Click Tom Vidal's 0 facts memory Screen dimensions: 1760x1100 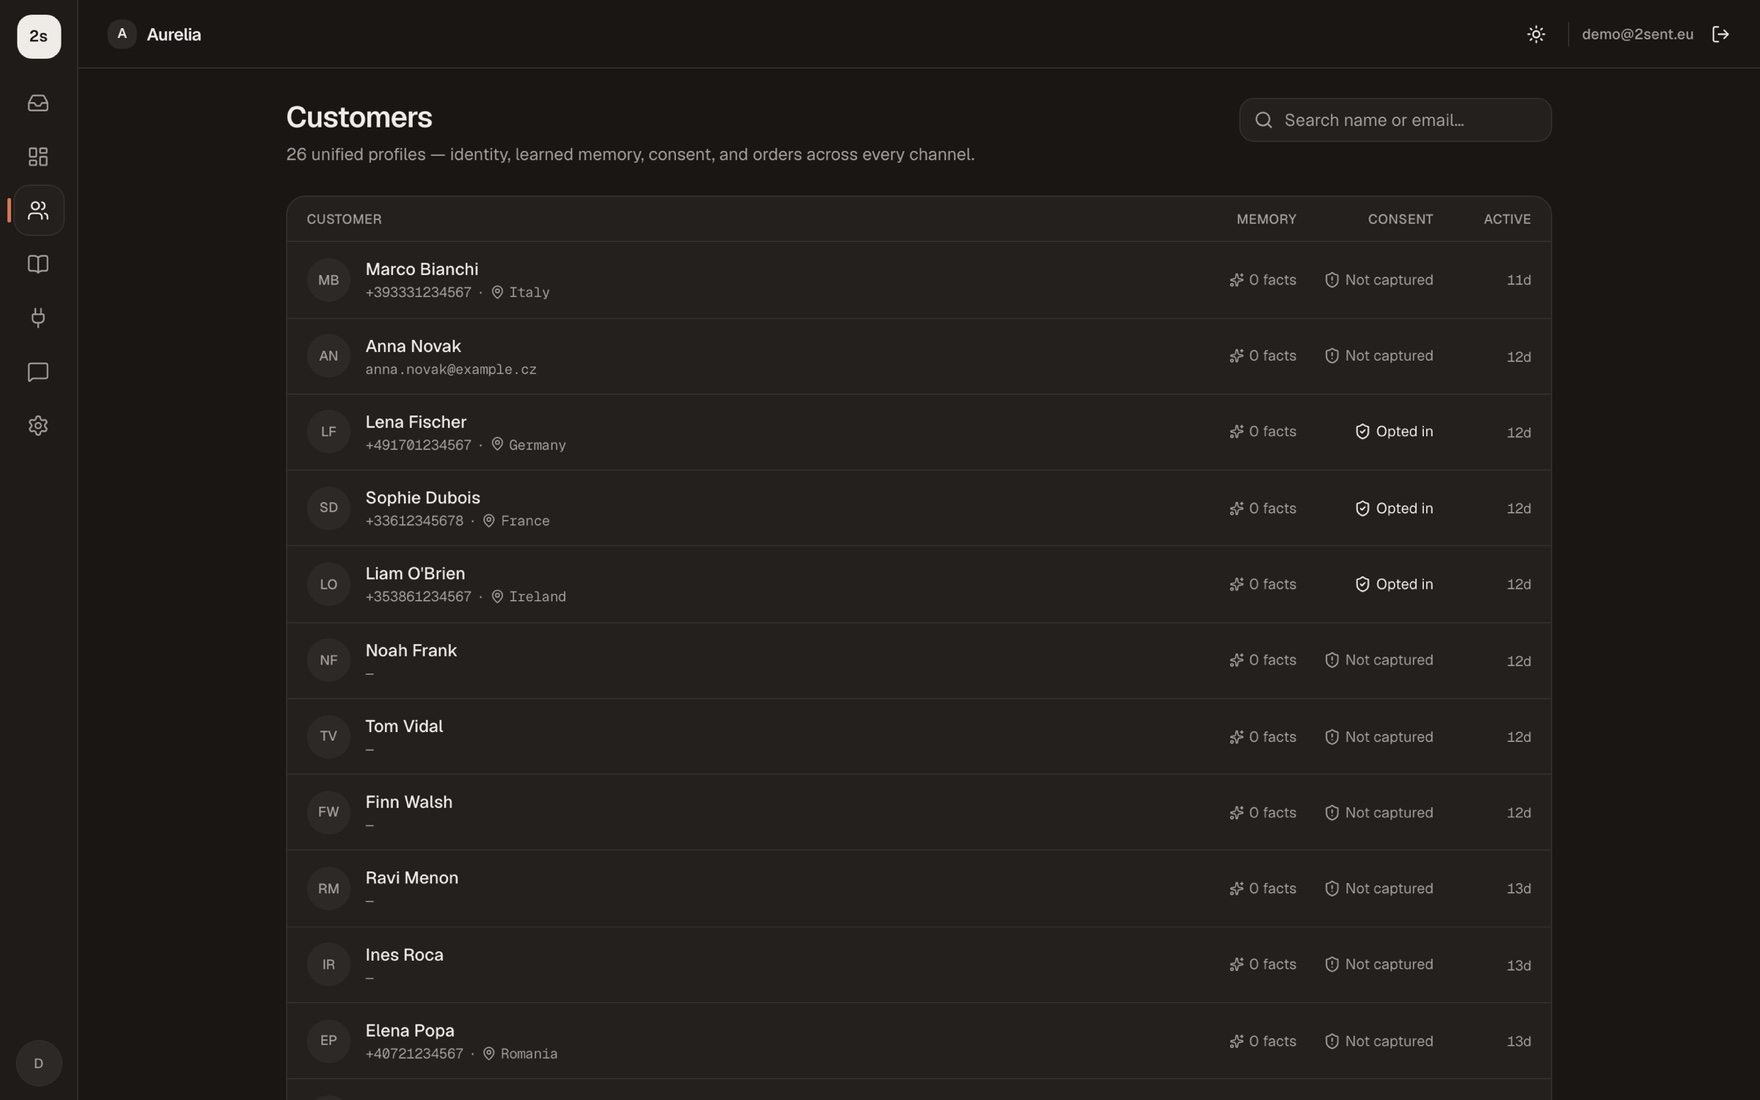[1262, 737]
